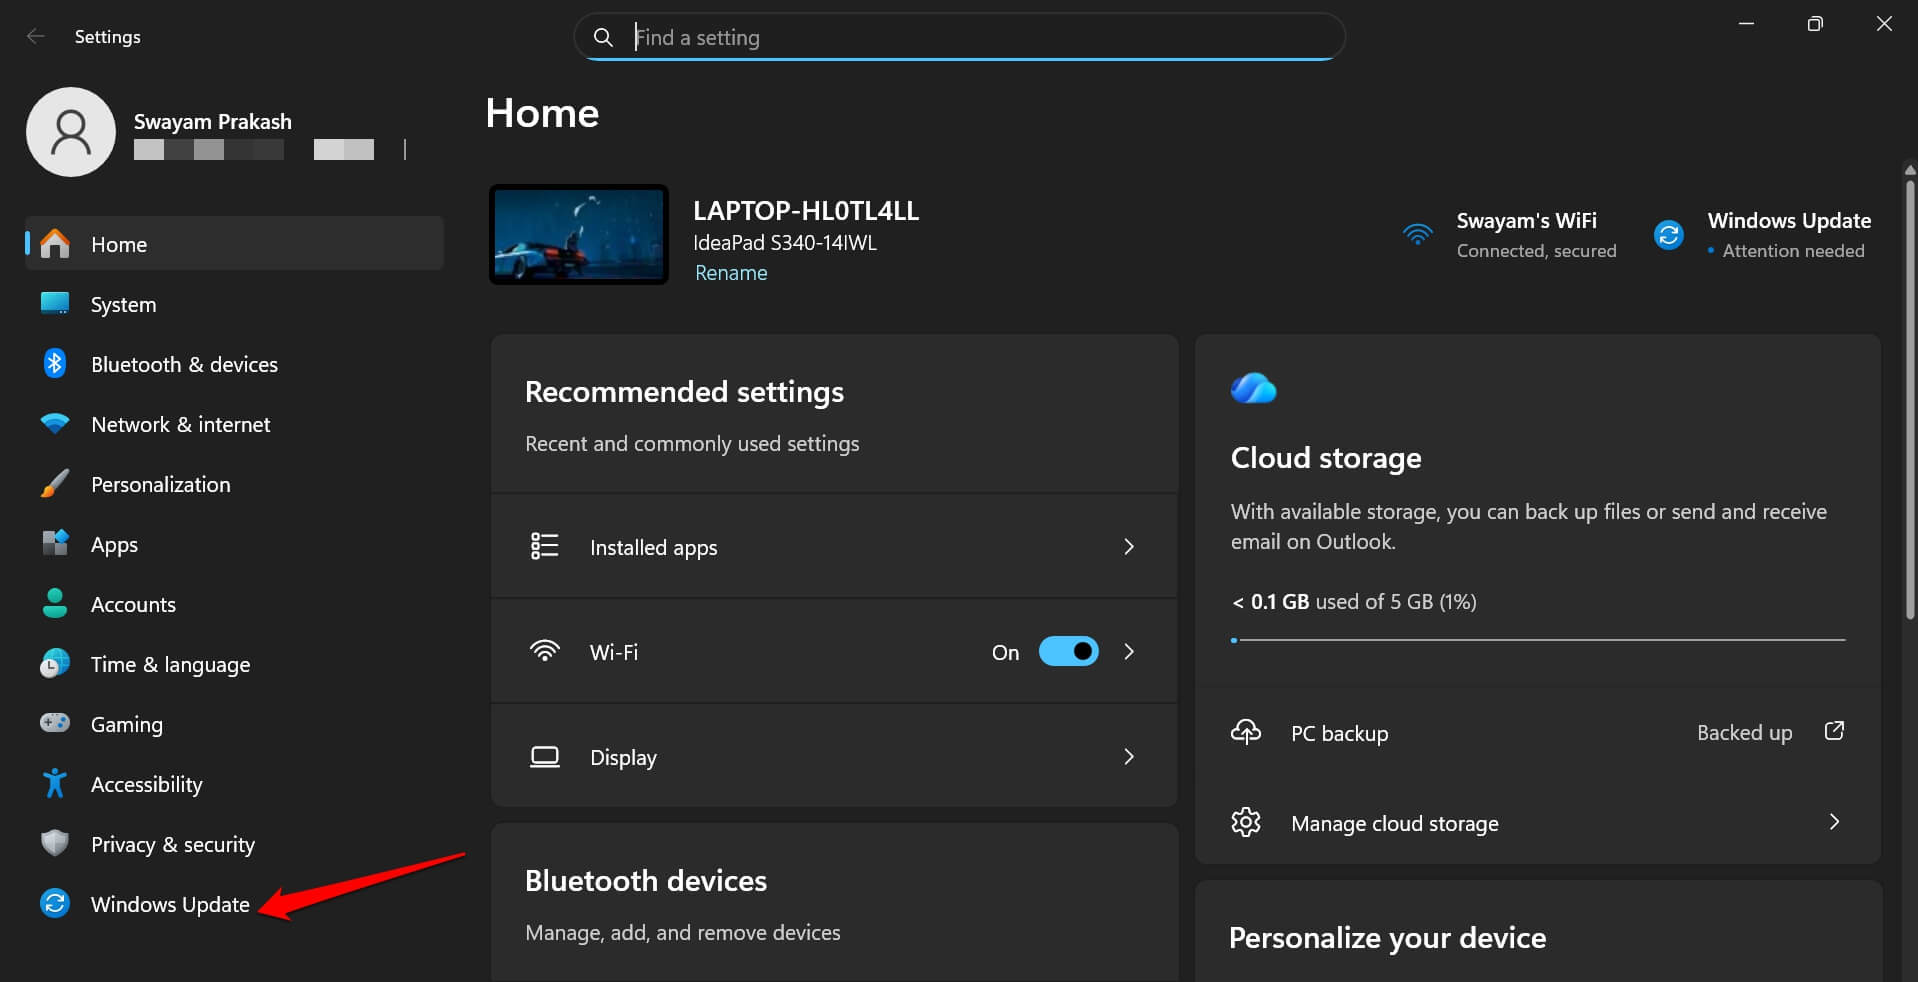The height and width of the screenshot is (982, 1918).
Task: Click the Windows Update sidebar icon
Action: pyautogui.click(x=55, y=903)
